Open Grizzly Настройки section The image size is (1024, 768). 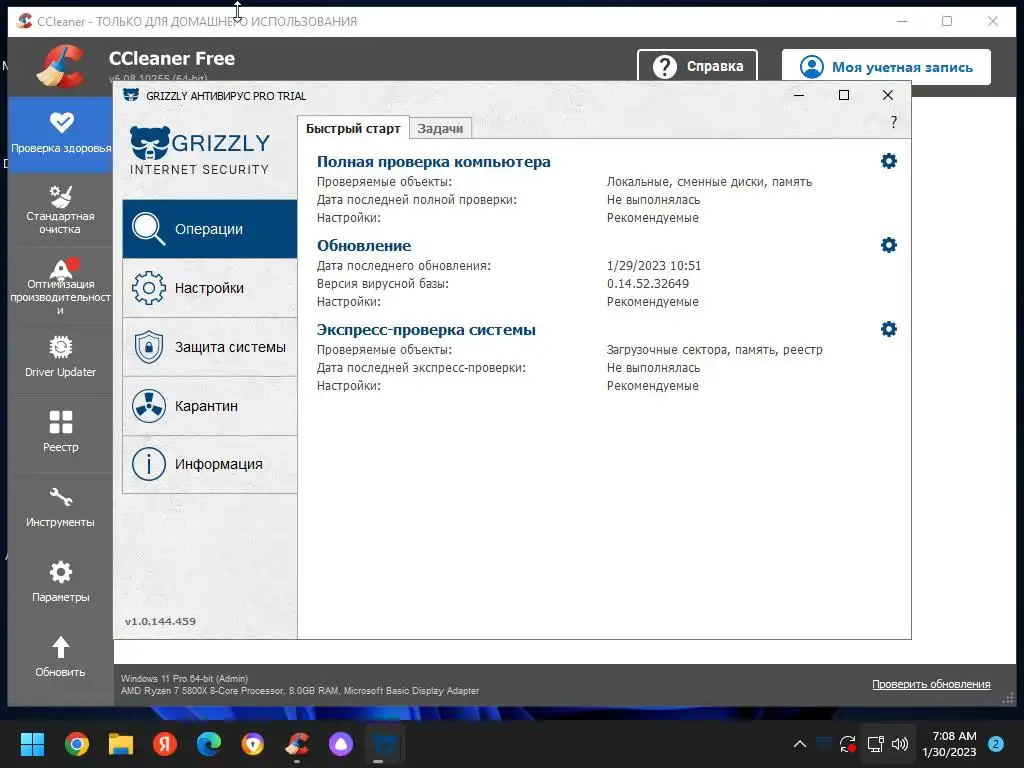click(x=210, y=288)
